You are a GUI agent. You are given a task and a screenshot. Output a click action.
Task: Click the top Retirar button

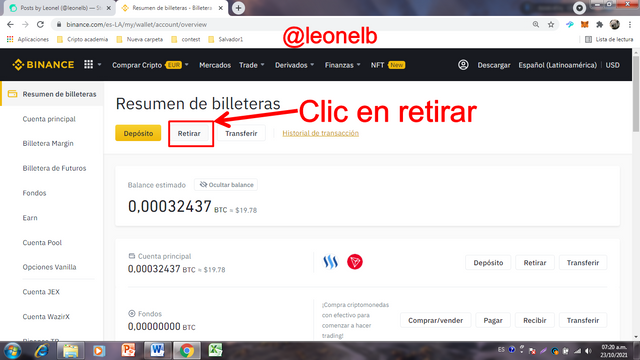point(189,133)
